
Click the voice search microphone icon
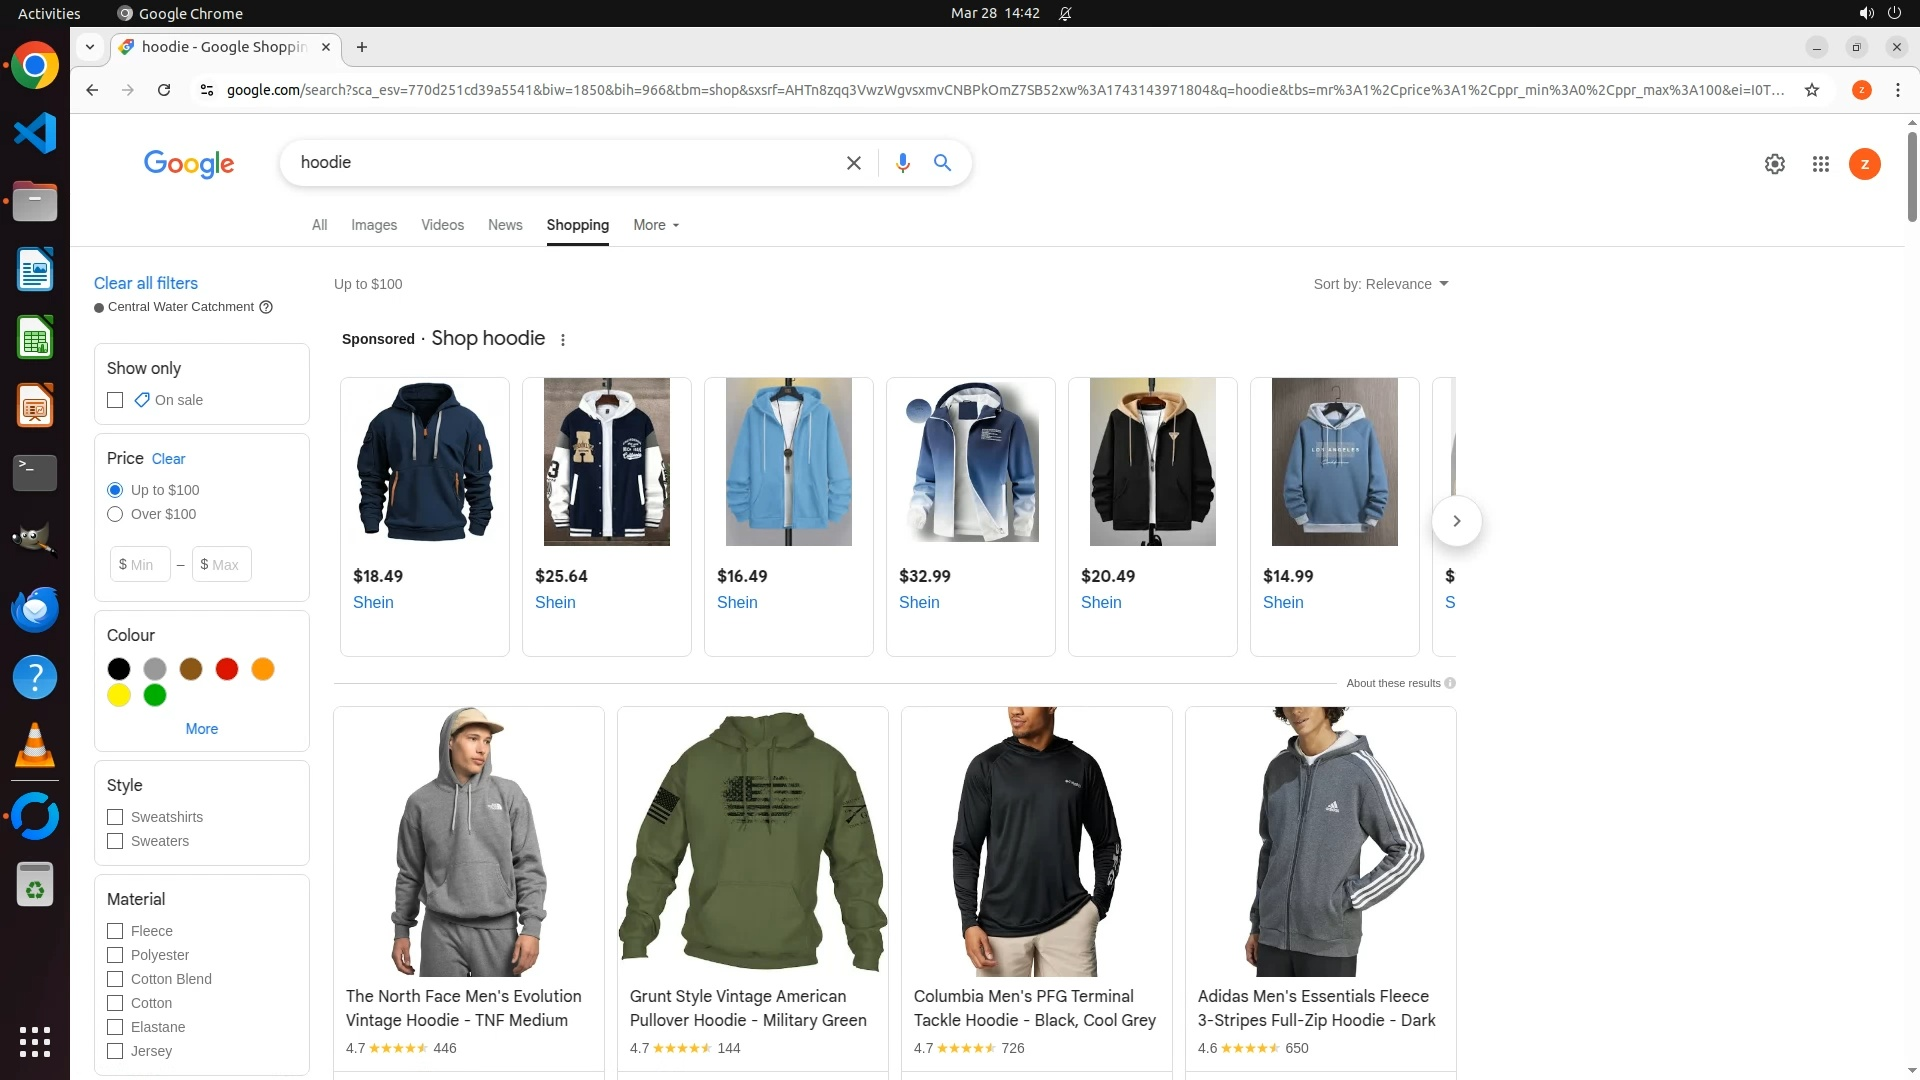coord(902,163)
